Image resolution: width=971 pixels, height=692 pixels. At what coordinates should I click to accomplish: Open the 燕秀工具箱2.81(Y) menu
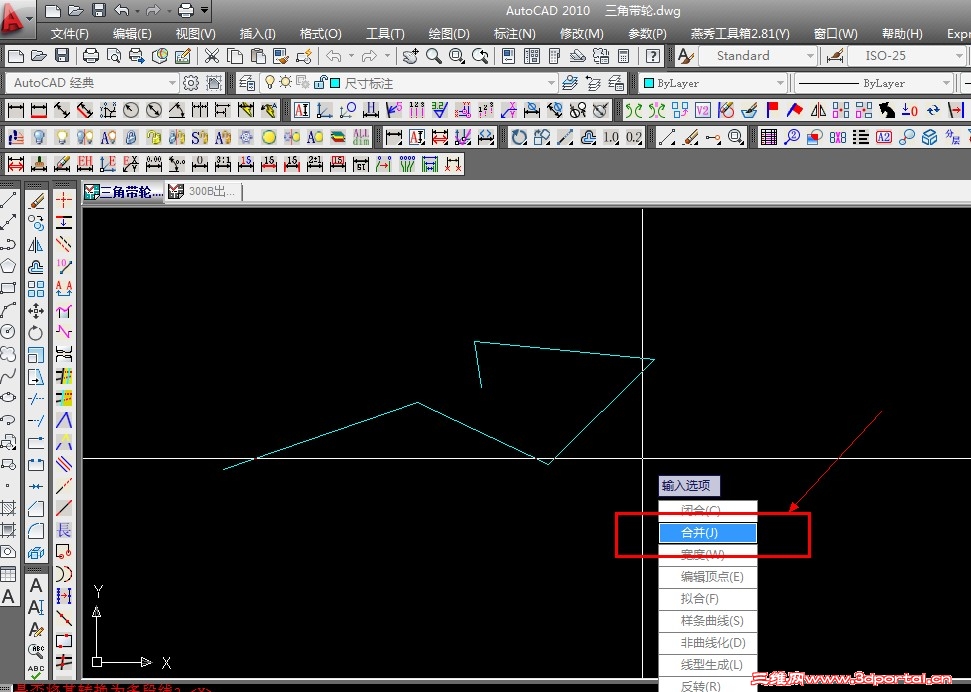point(740,33)
